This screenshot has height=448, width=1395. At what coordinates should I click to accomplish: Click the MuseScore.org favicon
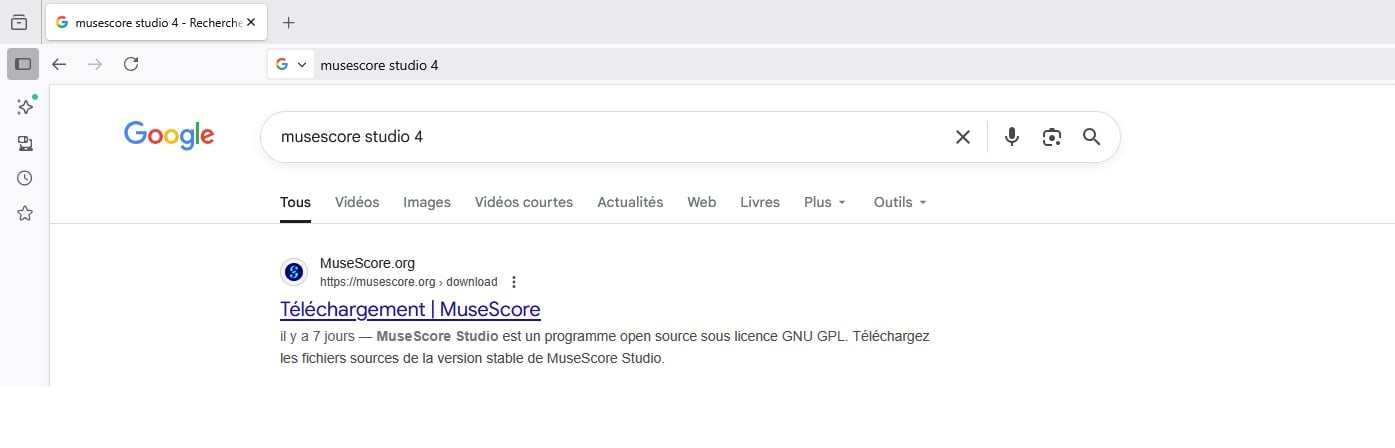293,272
